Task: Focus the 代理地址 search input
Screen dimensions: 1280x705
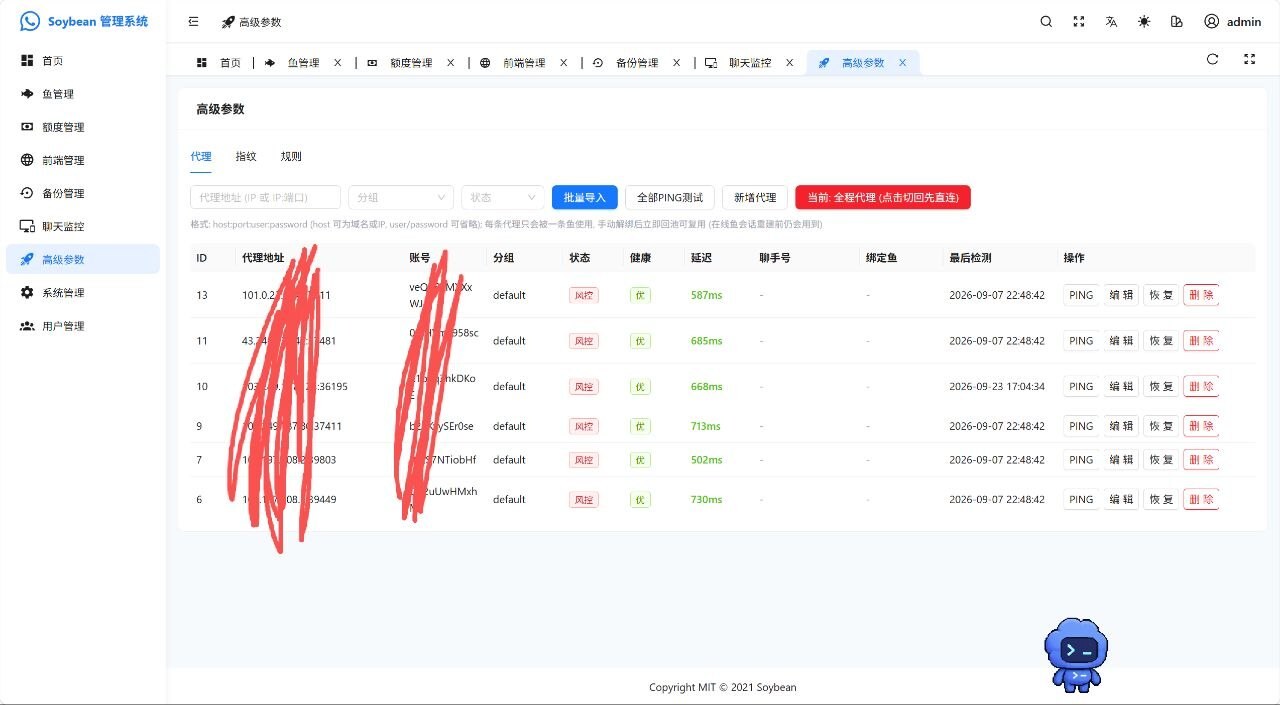Action: tap(265, 197)
